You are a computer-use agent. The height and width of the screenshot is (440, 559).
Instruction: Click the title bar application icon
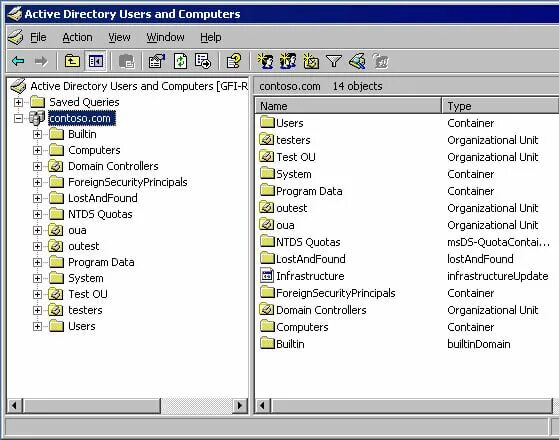15,14
